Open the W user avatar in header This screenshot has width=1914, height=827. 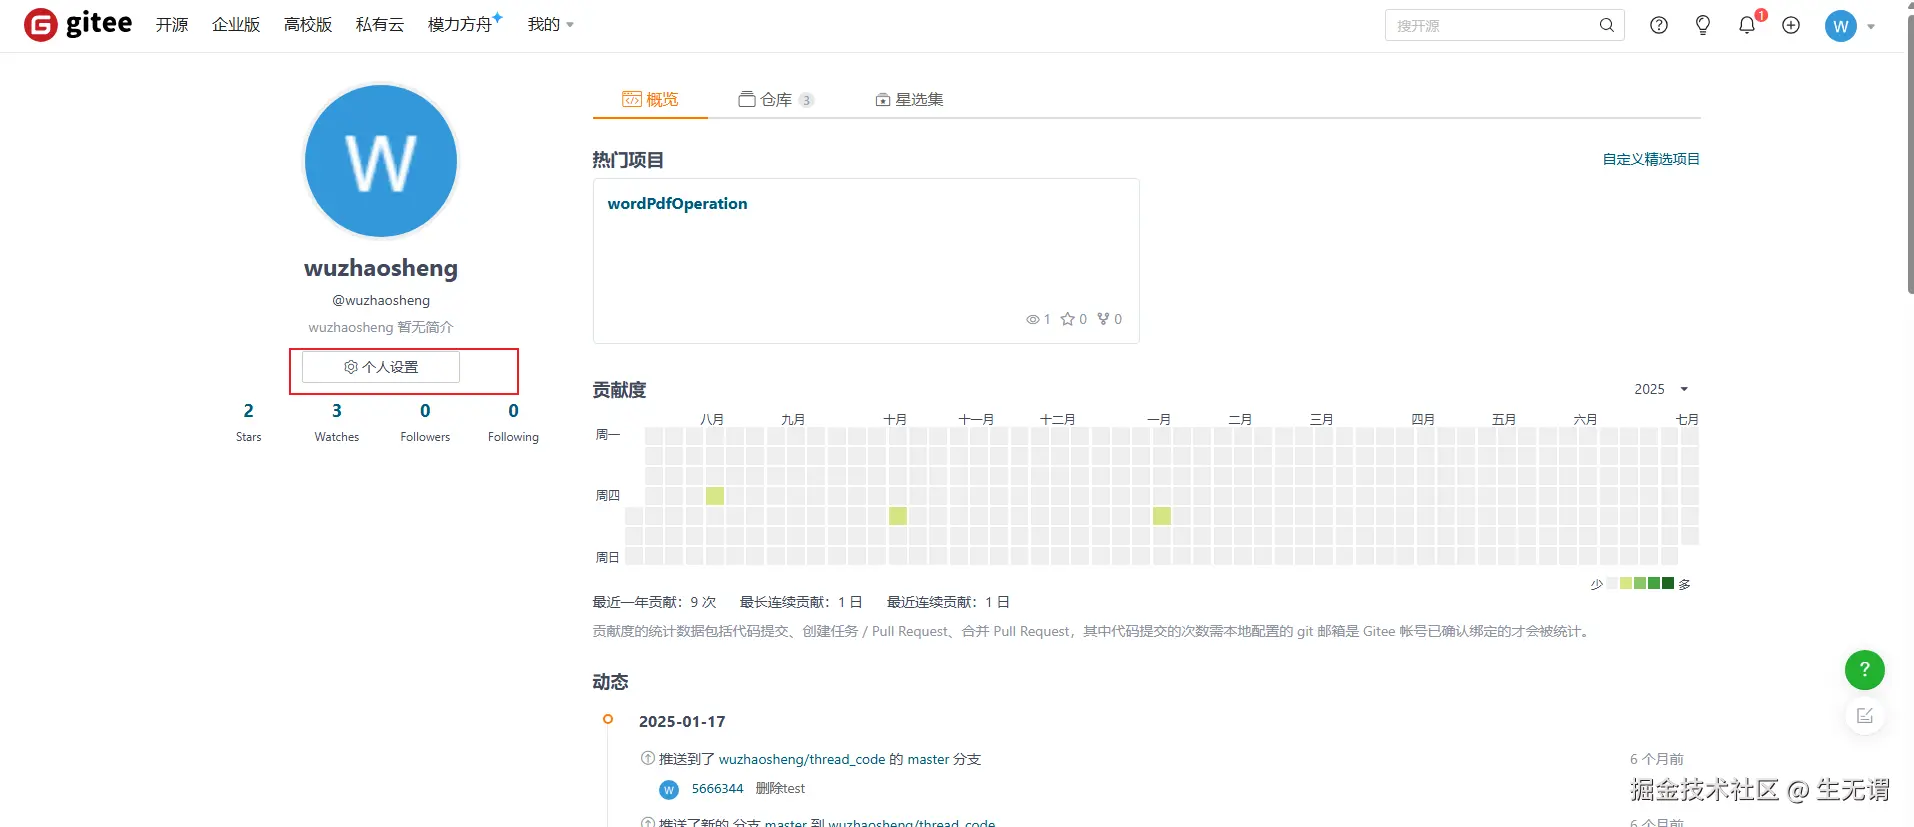[1840, 26]
